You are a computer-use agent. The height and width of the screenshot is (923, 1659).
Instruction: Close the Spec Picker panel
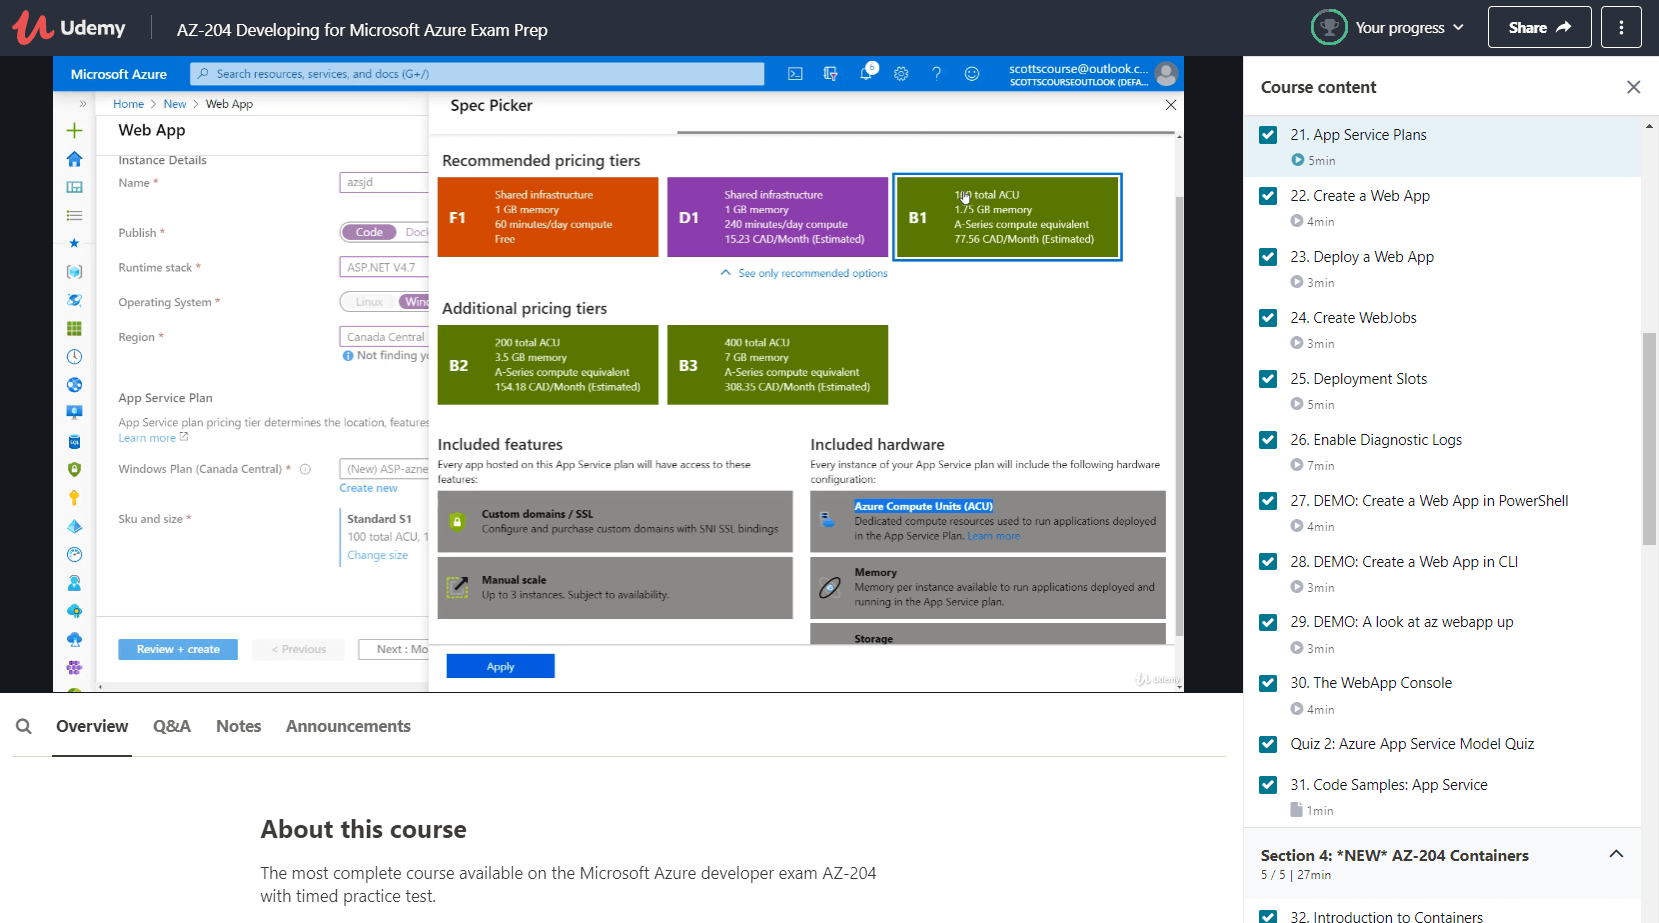click(1171, 105)
